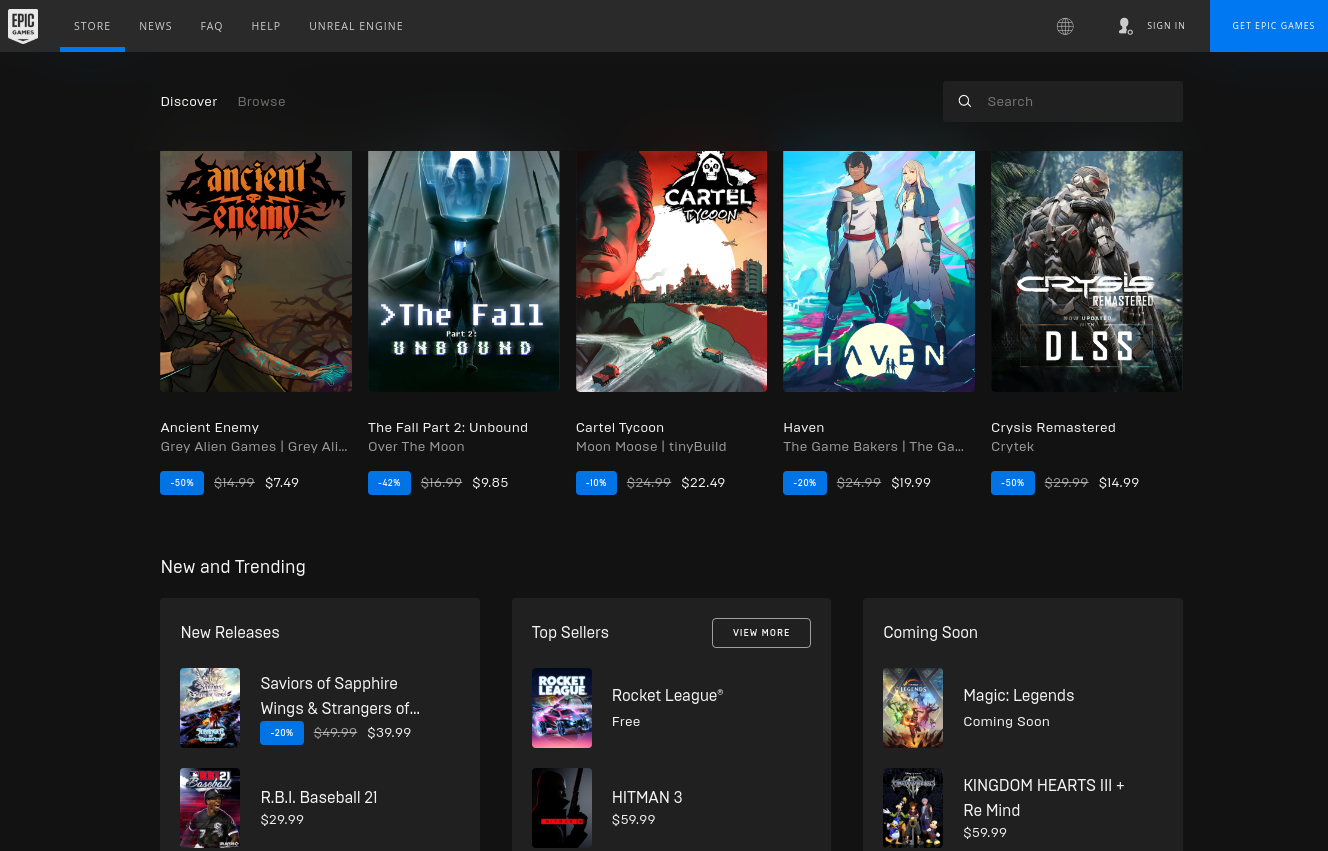Click the Sign In link
This screenshot has width=1328, height=851.
point(1166,26)
